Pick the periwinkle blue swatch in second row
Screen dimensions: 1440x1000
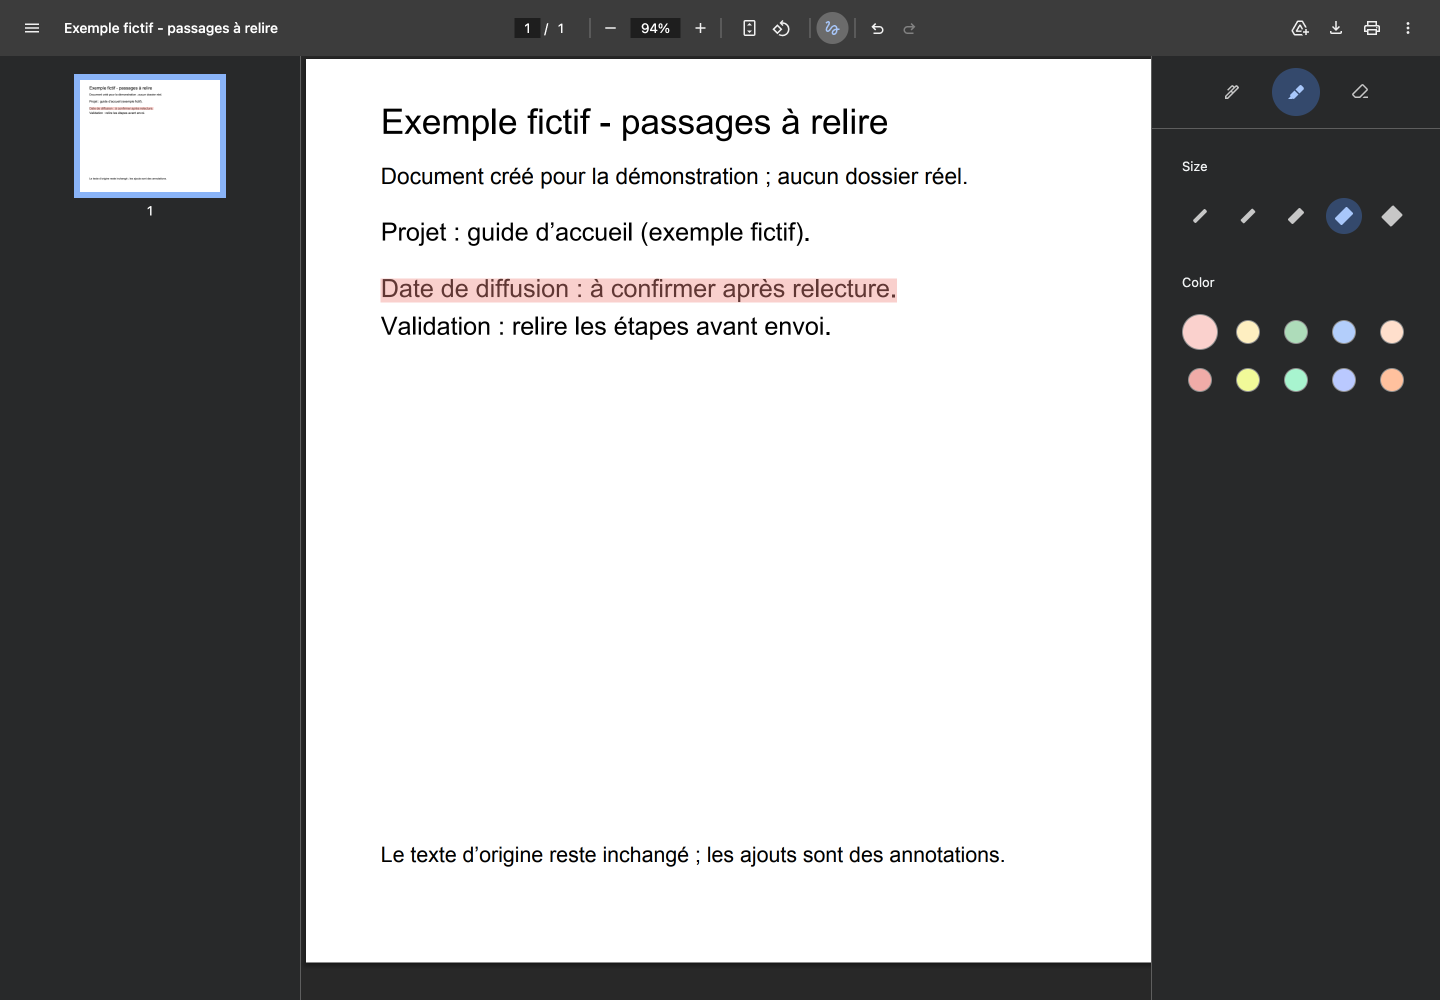(1344, 380)
